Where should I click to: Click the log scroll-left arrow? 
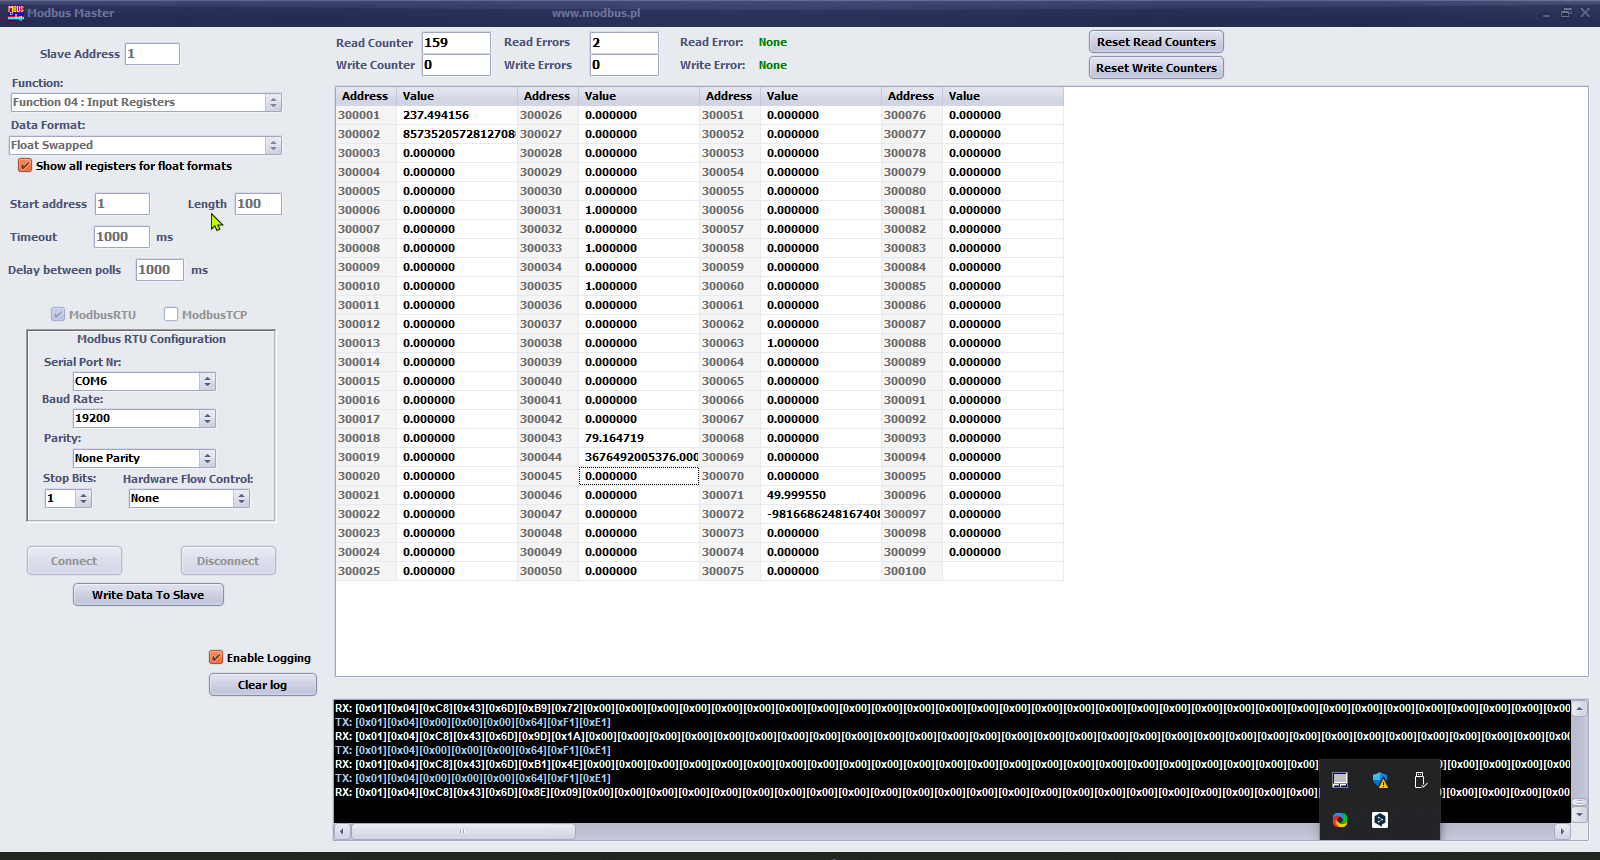tap(342, 831)
